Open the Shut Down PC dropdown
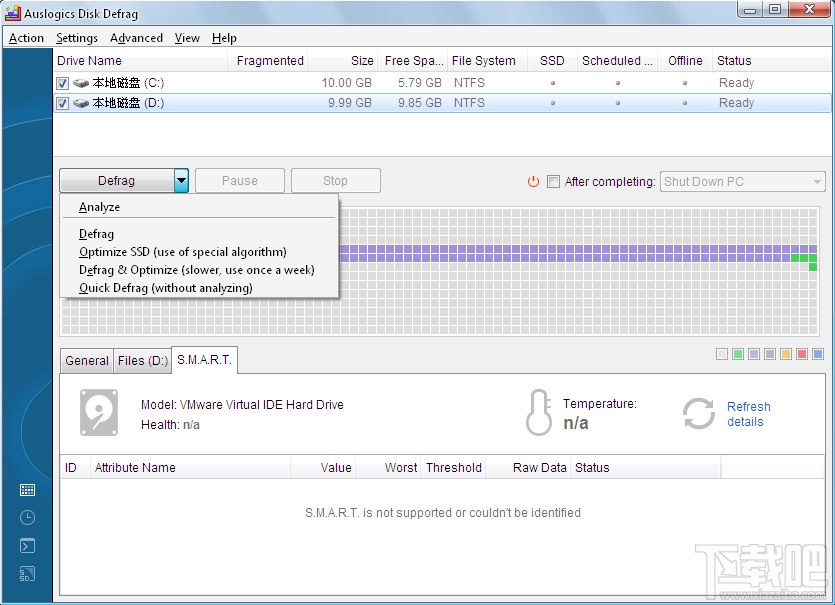The width and height of the screenshot is (835, 605). click(x=816, y=182)
